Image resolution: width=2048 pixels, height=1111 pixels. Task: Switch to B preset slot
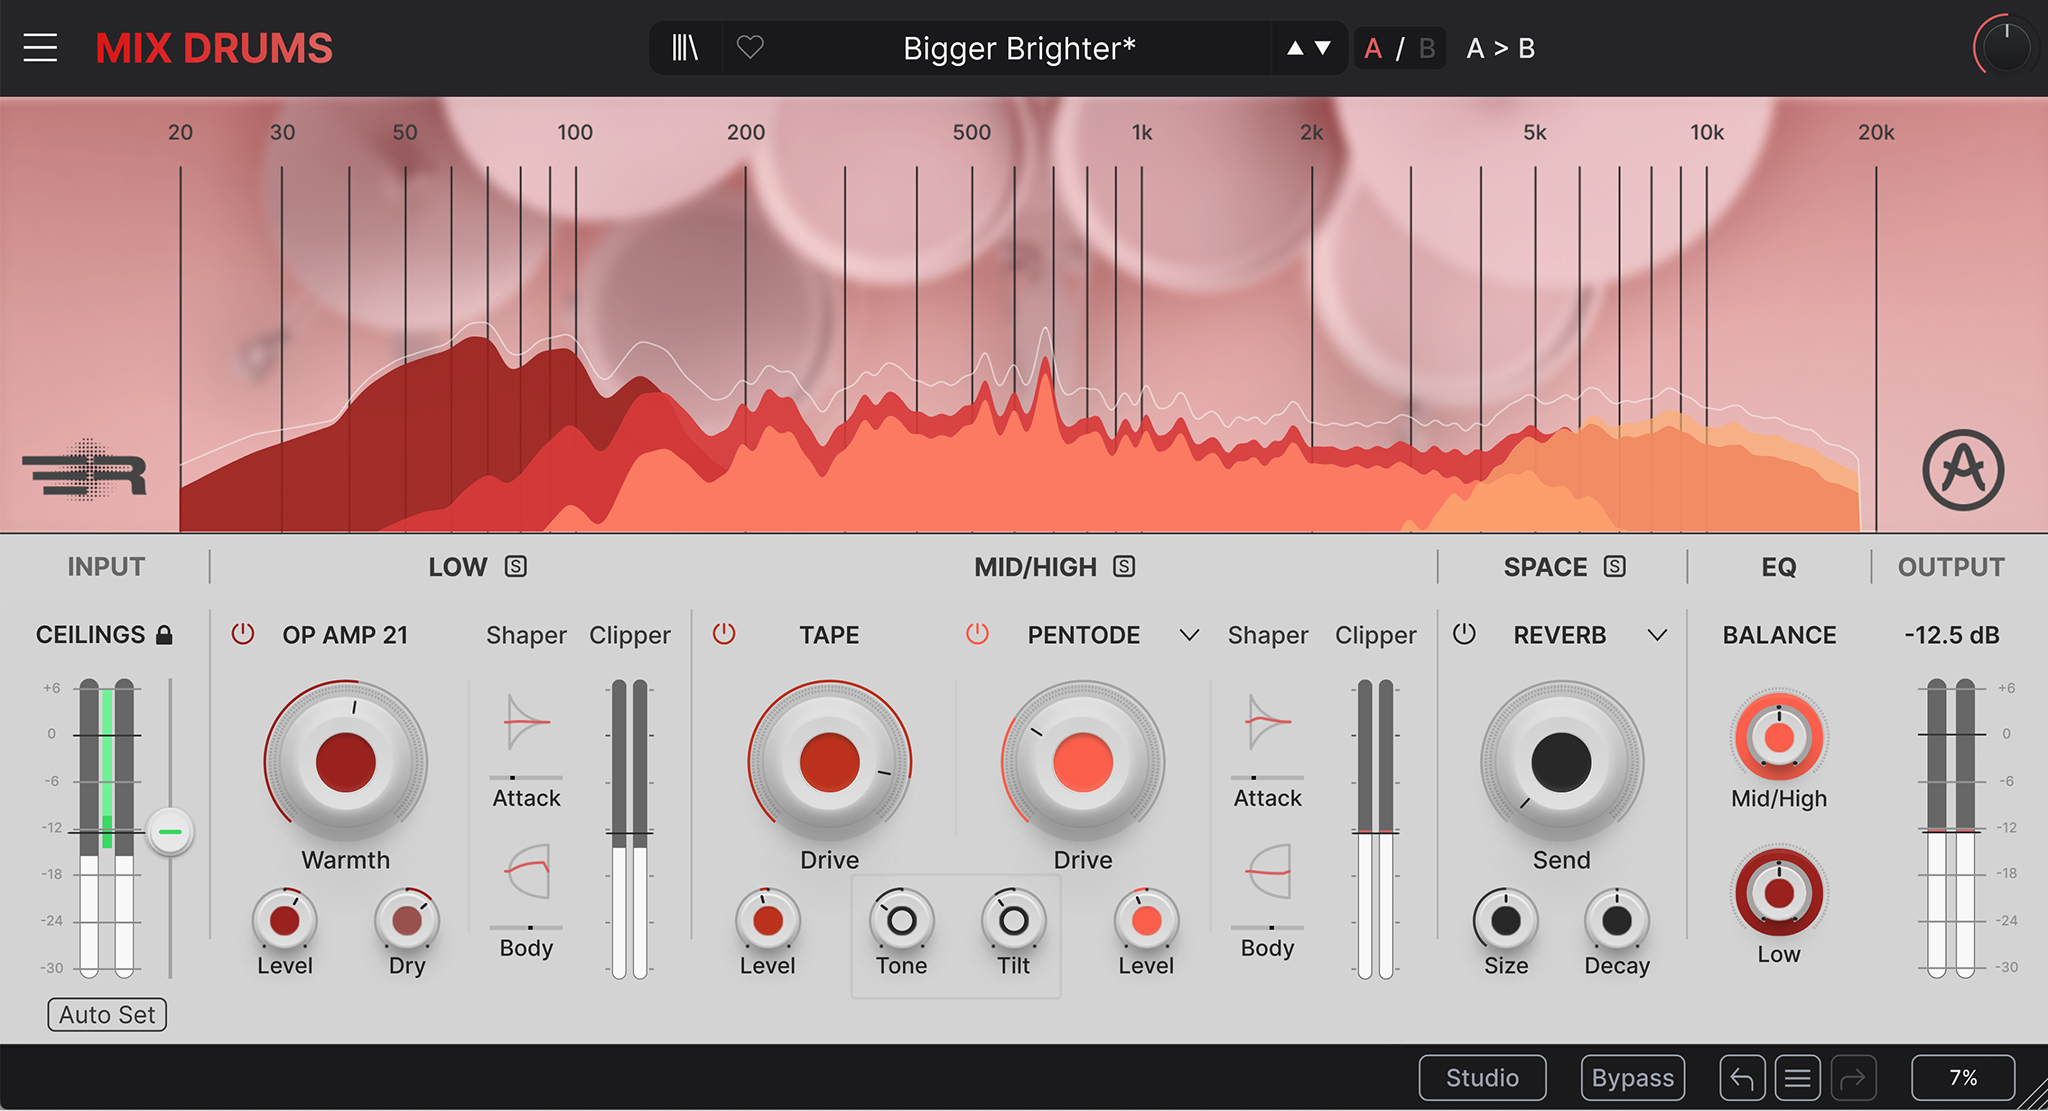tap(1427, 48)
